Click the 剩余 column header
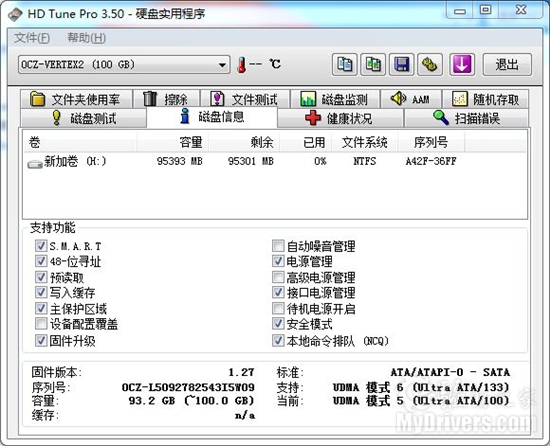Image resolution: width=550 pixels, height=446 pixels. 244,142
